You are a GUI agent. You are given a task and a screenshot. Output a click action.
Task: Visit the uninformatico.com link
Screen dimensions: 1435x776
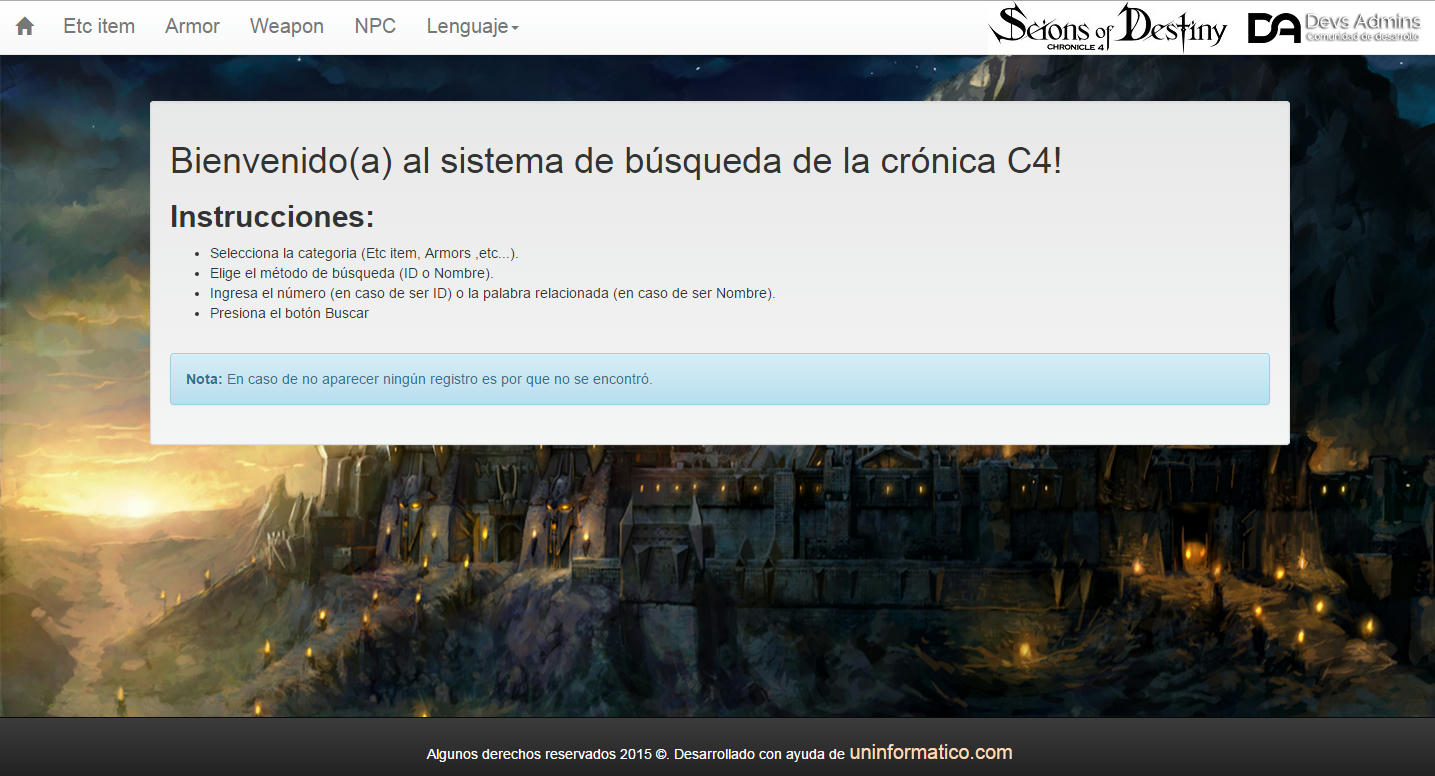tap(931, 753)
